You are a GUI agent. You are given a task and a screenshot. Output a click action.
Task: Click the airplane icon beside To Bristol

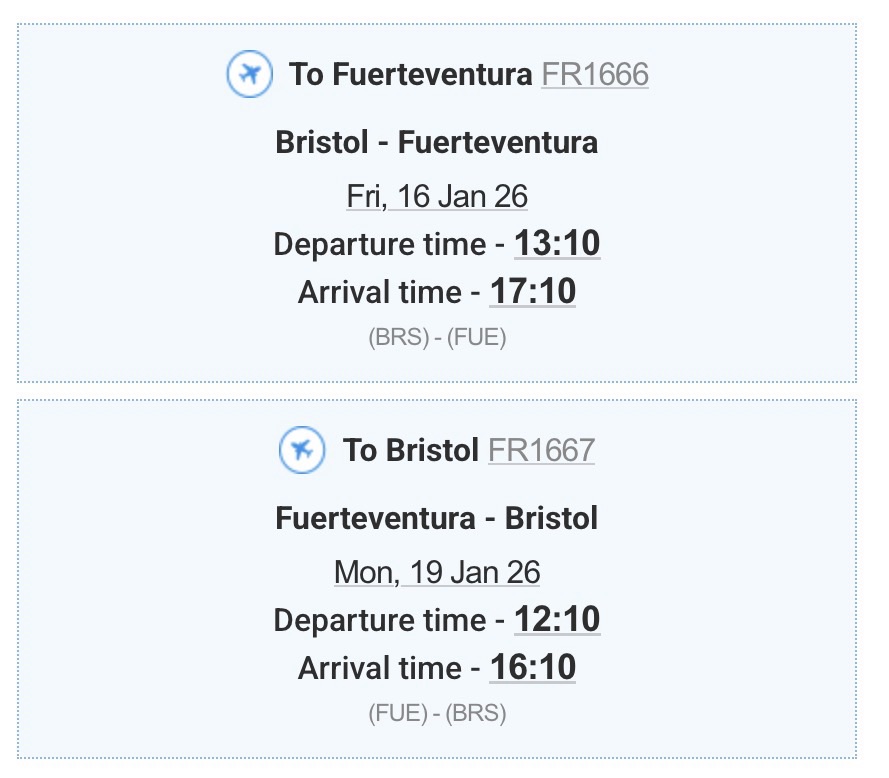click(302, 450)
